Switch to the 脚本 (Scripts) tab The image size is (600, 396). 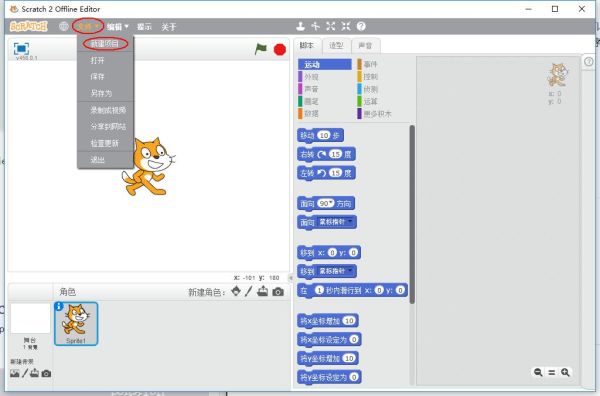pyautogui.click(x=307, y=46)
